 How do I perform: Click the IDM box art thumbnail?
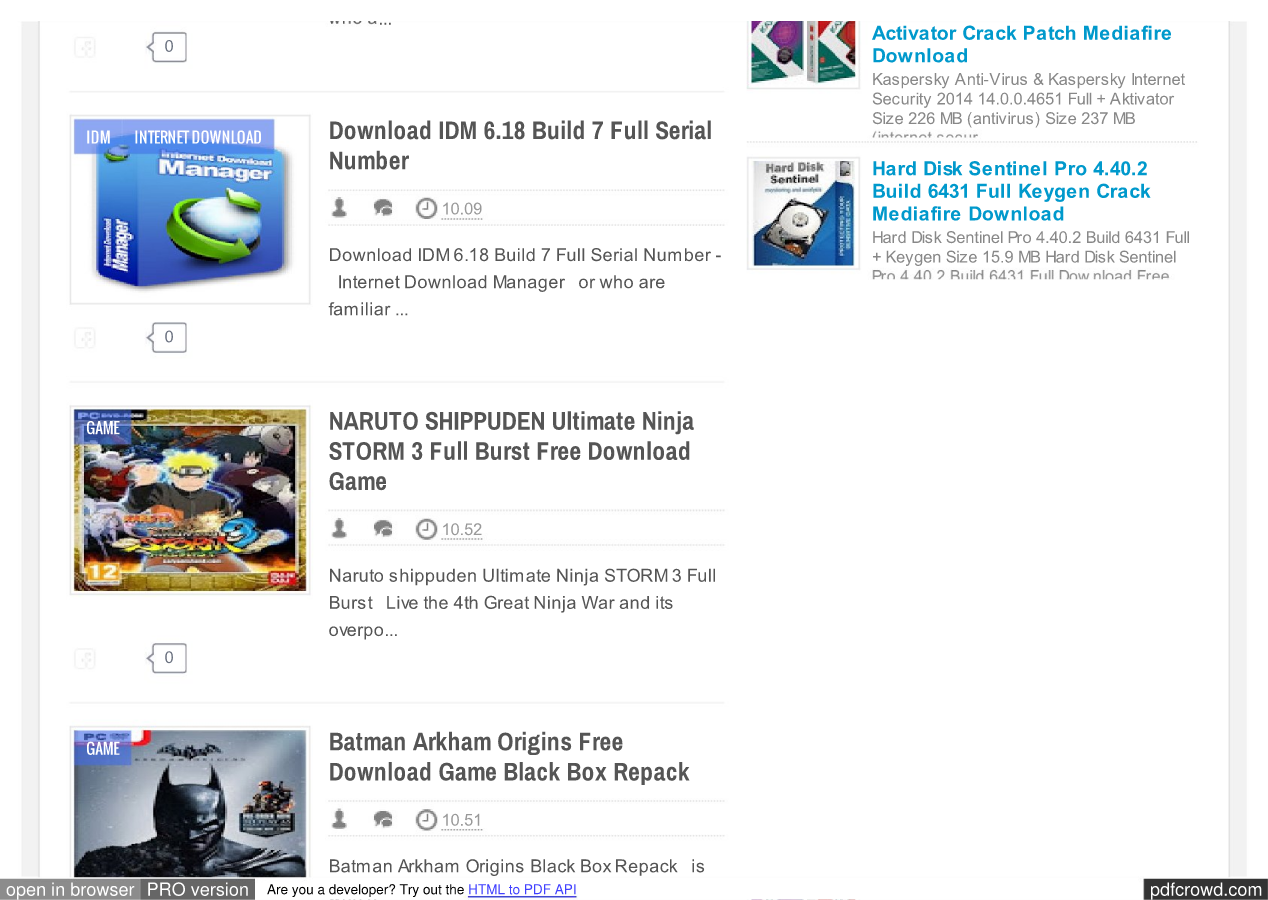tap(190, 210)
